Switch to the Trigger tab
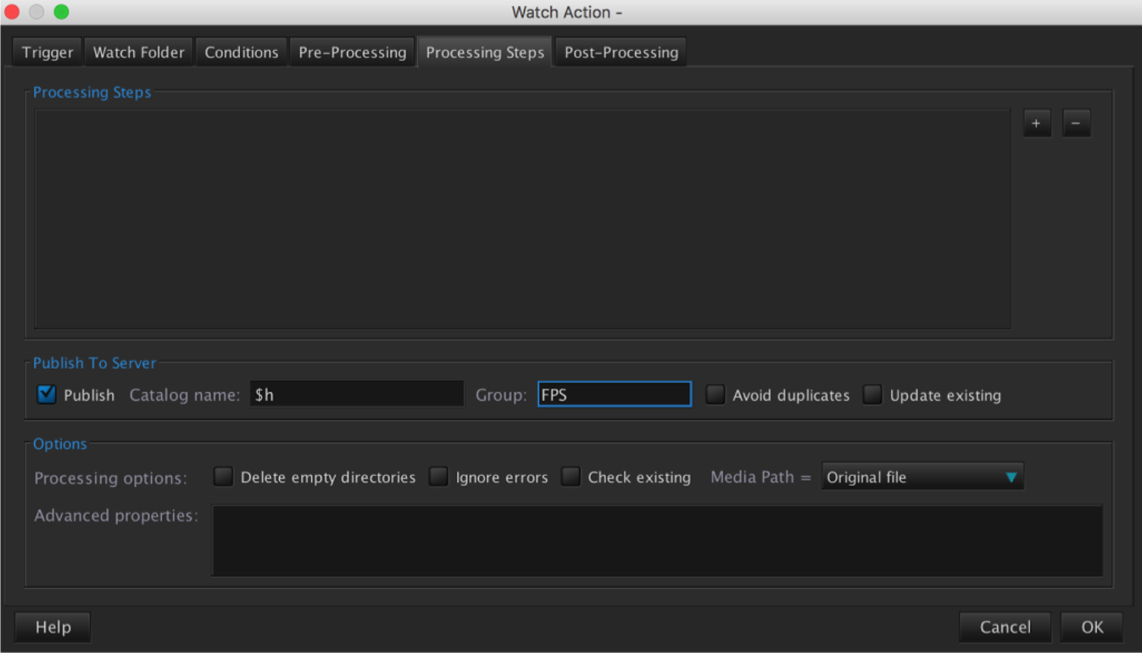This screenshot has height=657, width=1143. [x=47, y=52]
